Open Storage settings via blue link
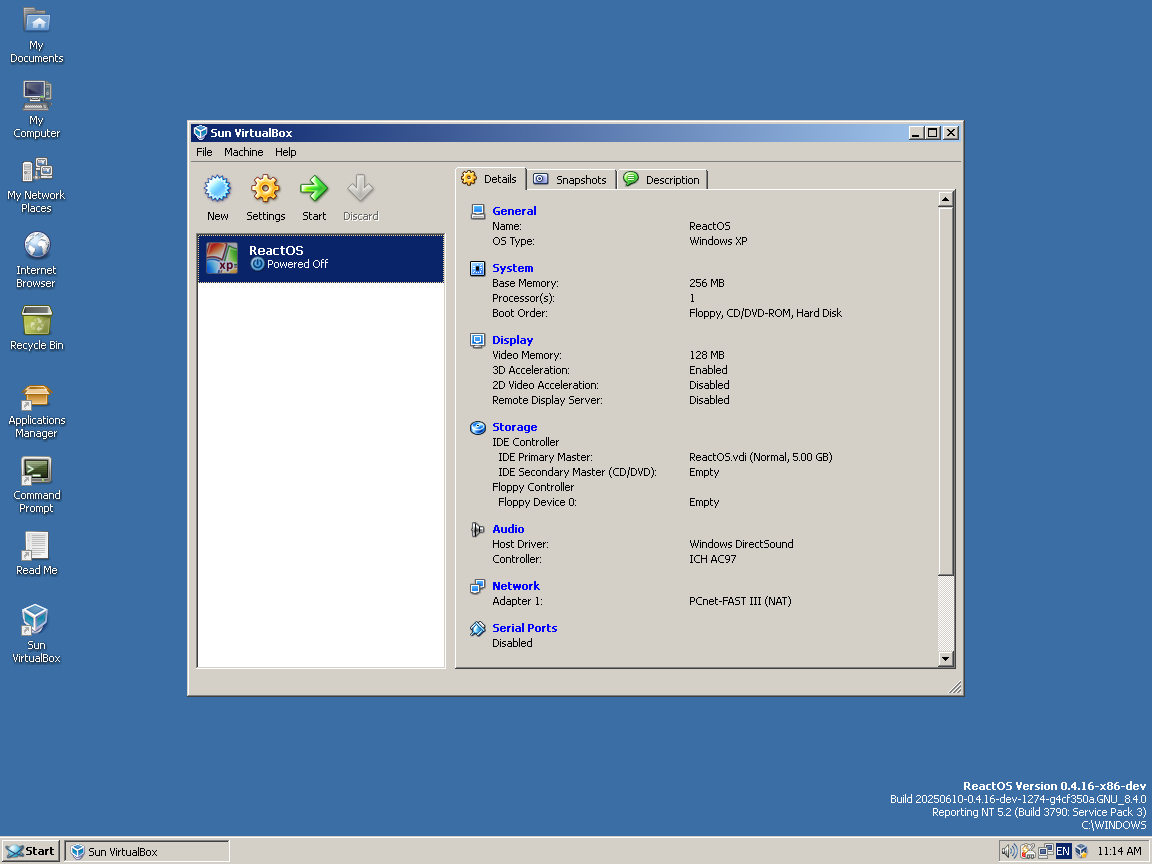This screenshot has width=1152, height=864. 514,427
